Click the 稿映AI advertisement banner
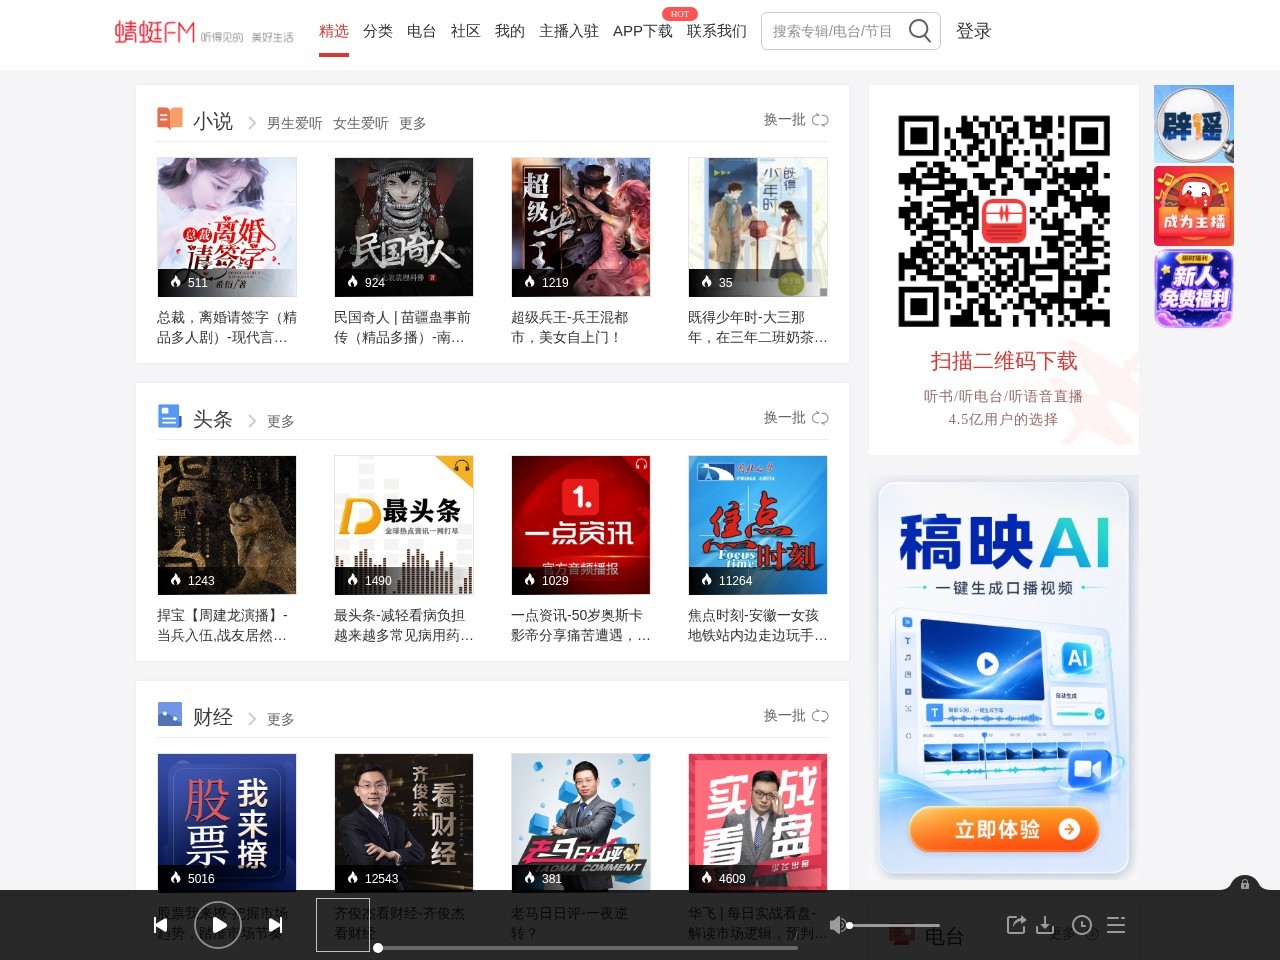The height and width of the screenshot is (960, 1280). click(x=1004, y=678)
